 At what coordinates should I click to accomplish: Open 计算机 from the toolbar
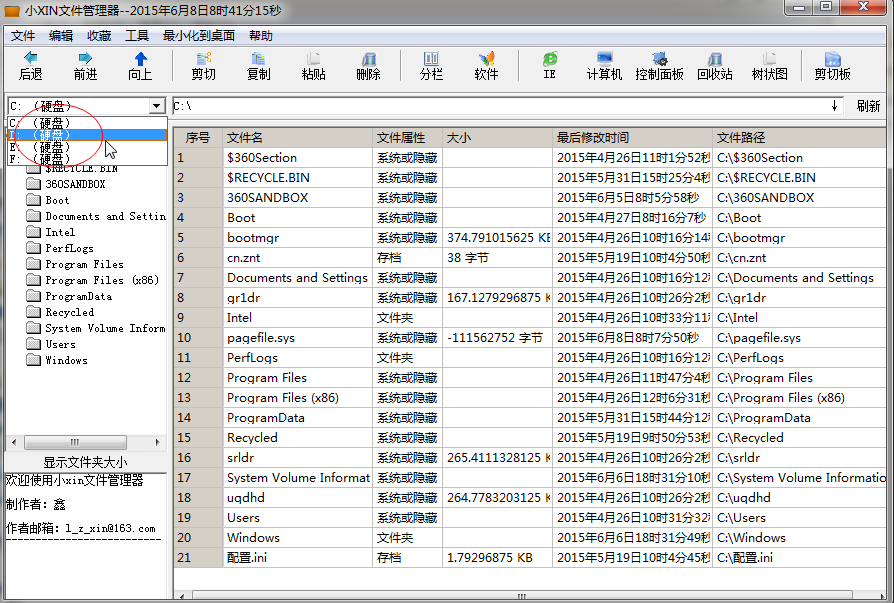pyautogui.click(x=604, y=58)
